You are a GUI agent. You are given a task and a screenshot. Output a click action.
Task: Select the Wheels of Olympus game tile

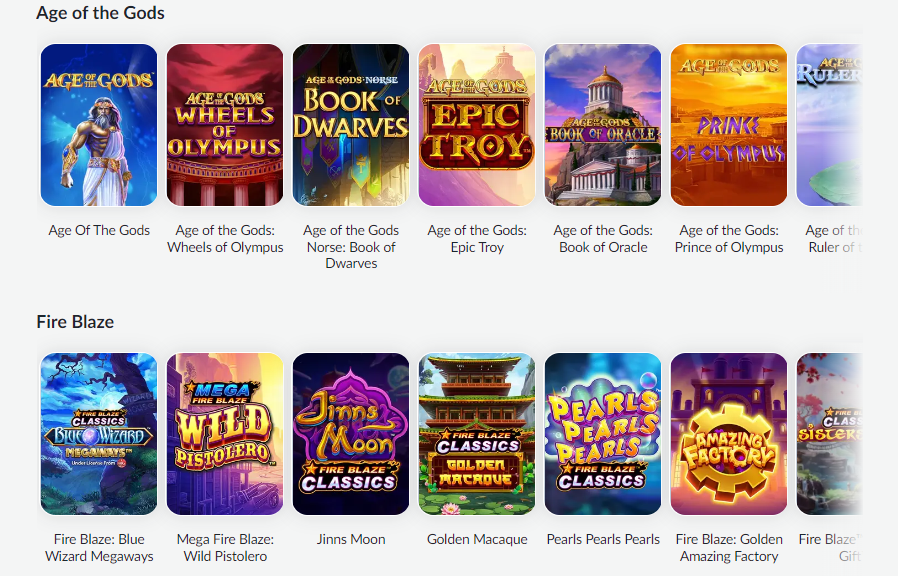pos(225,125)
